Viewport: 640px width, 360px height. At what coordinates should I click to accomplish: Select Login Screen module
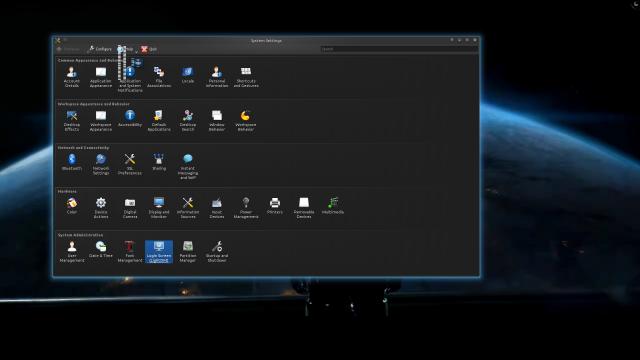point(159,252)
